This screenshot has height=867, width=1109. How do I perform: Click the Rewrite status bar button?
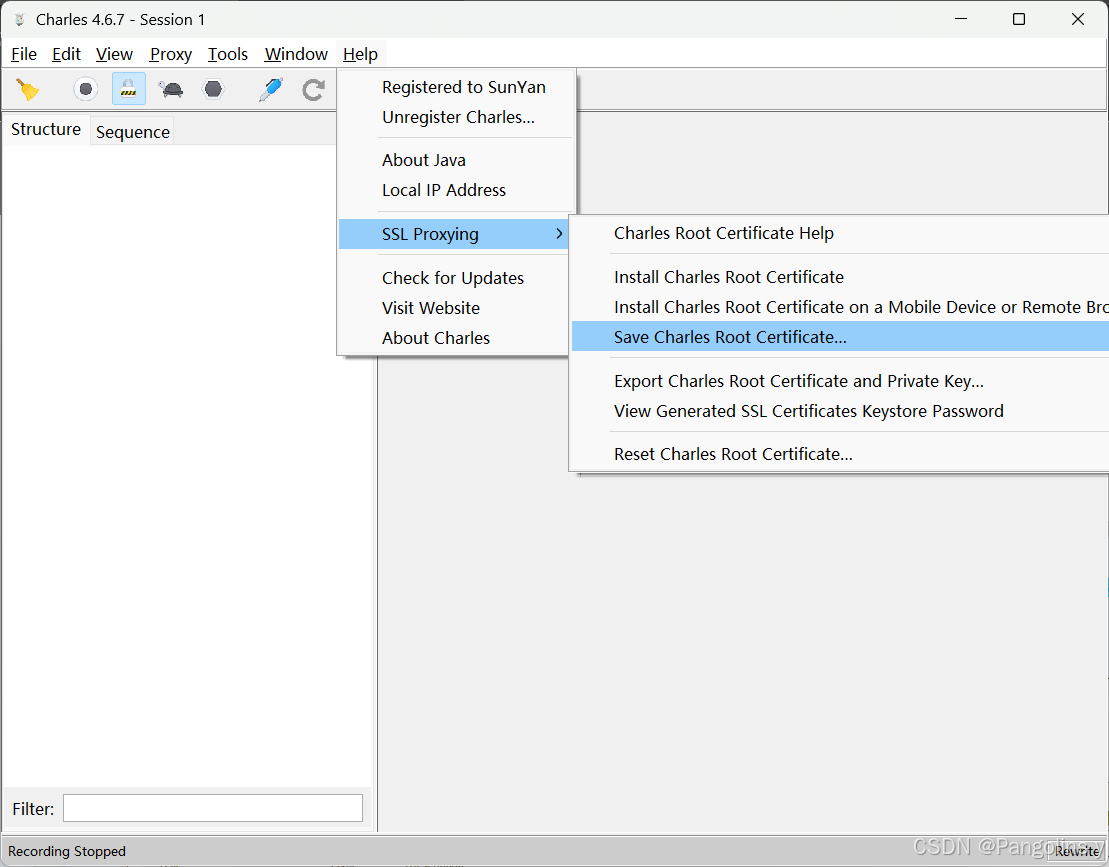point(1076,851)
